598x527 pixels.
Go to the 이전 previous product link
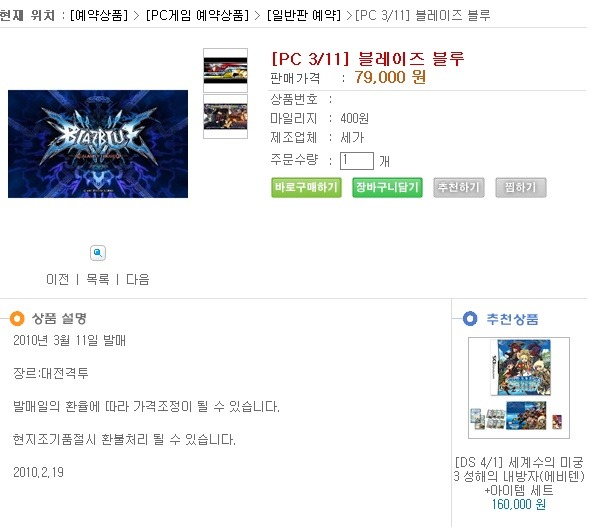[x=58, y=279]
